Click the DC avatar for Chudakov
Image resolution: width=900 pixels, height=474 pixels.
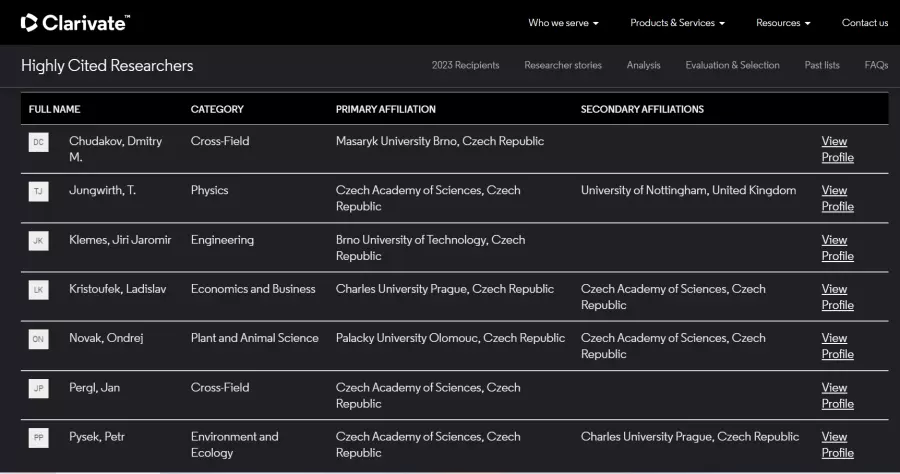pos(38,142)
